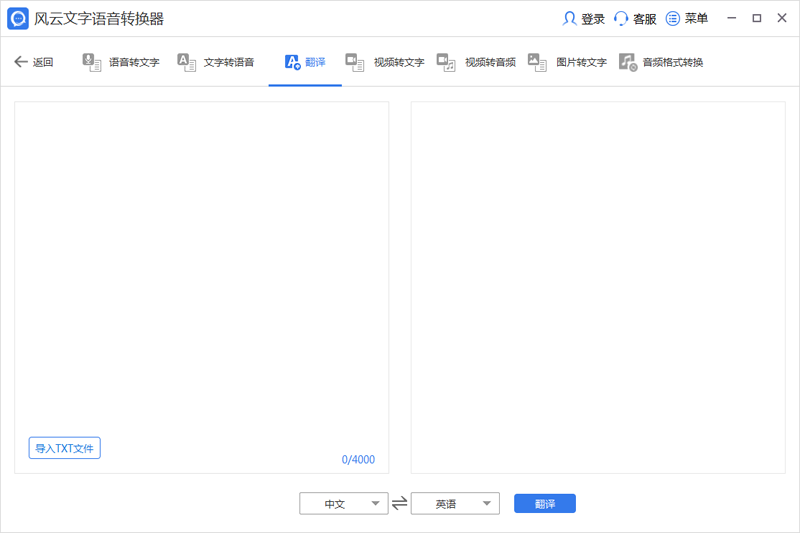The height and width of the screenshot is (533, 800).
Task: Click 登录 to sign in
Action: click(x=585, y=19)
